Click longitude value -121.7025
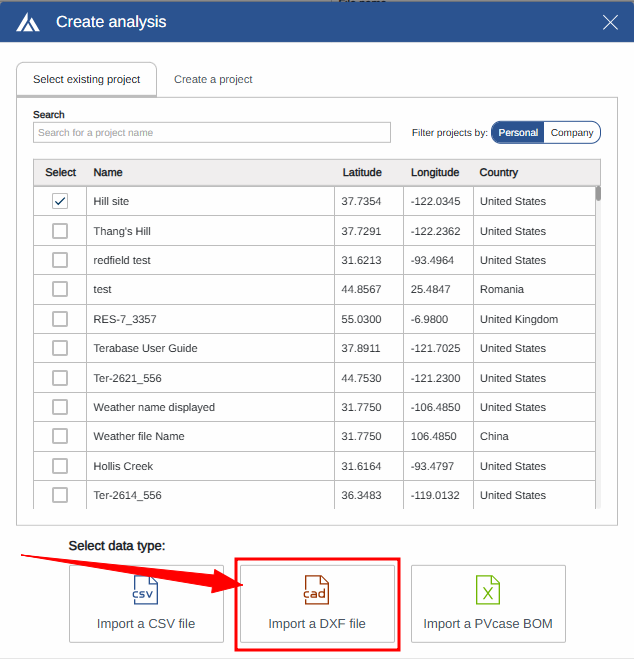 [435, 348]
